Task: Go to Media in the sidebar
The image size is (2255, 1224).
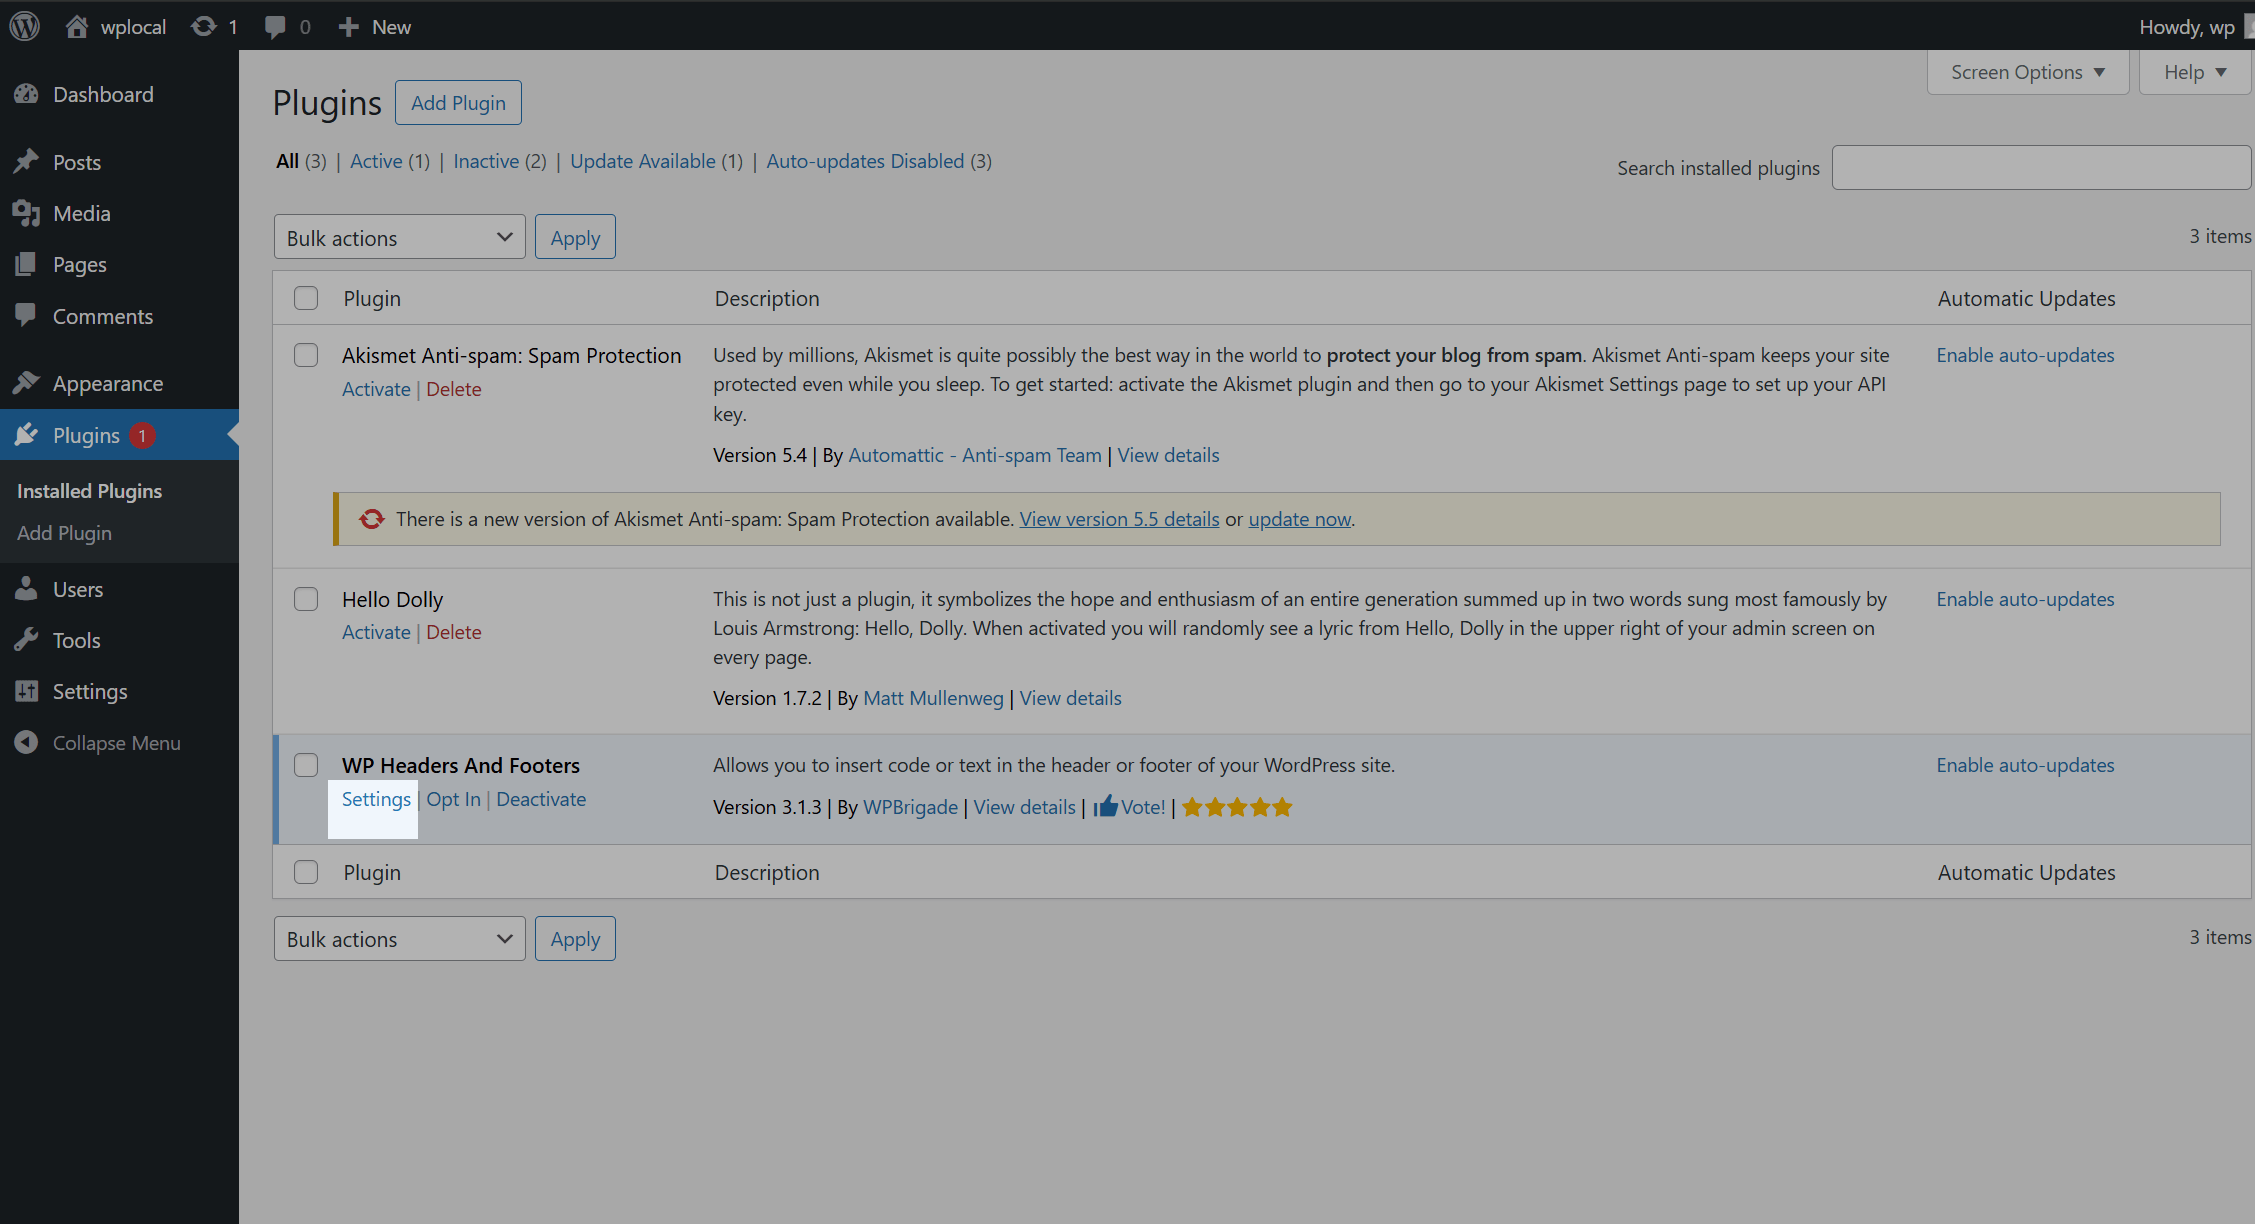Action: 81,213
